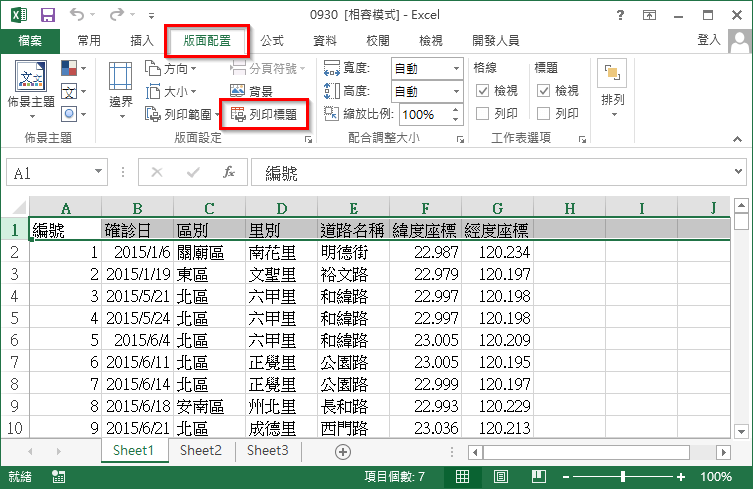Switch to the 開發人員 tab
The width and height of the screenshot is (753, 489).
click(x=496, y=41)
